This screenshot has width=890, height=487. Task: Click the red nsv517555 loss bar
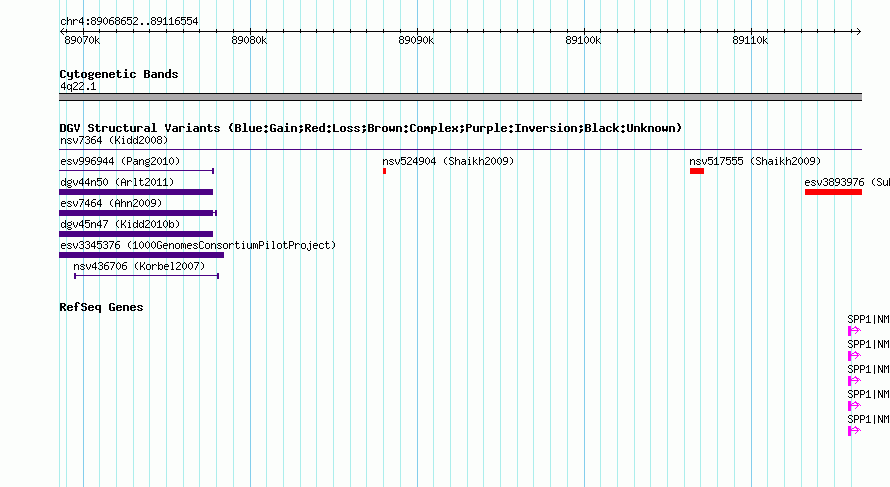tap(697, 171)
